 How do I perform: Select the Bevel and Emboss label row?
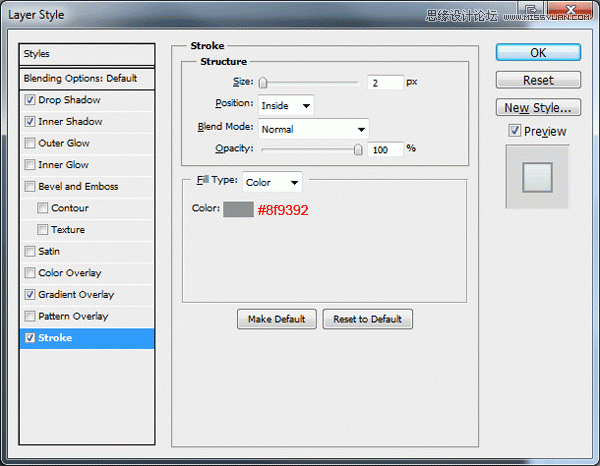(x=87, y=186)
